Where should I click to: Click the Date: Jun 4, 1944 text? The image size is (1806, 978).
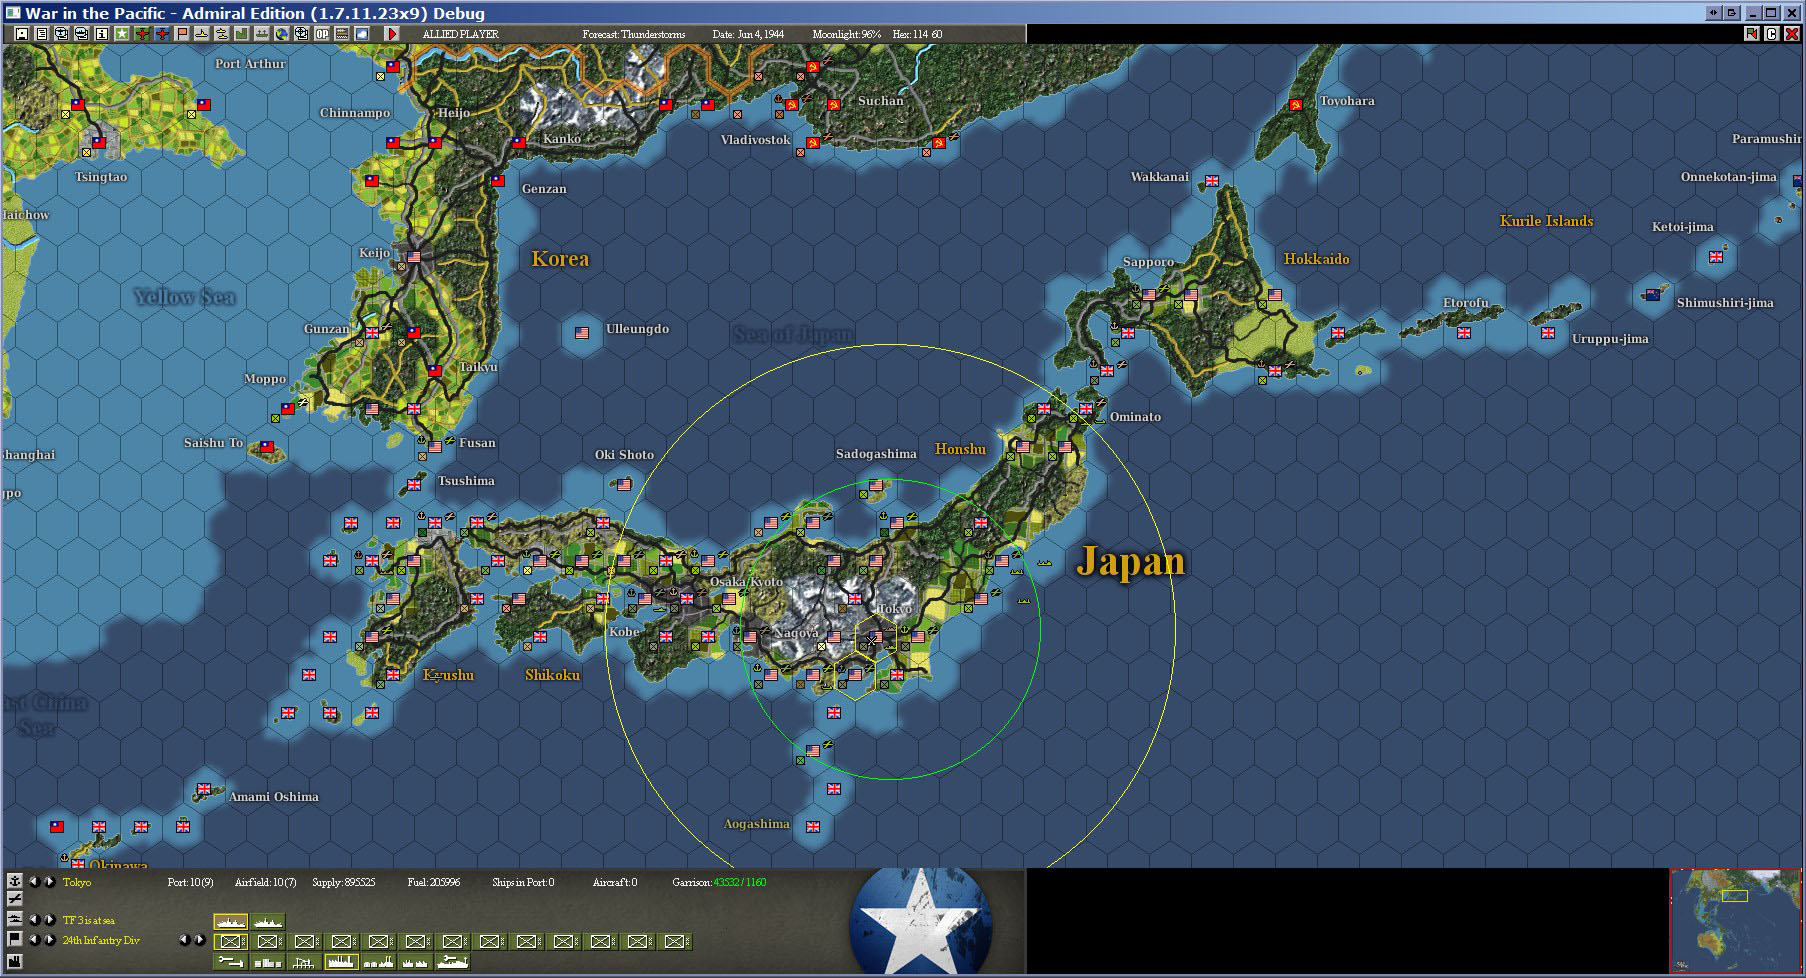pyautogui.click(x=748, y=34)
